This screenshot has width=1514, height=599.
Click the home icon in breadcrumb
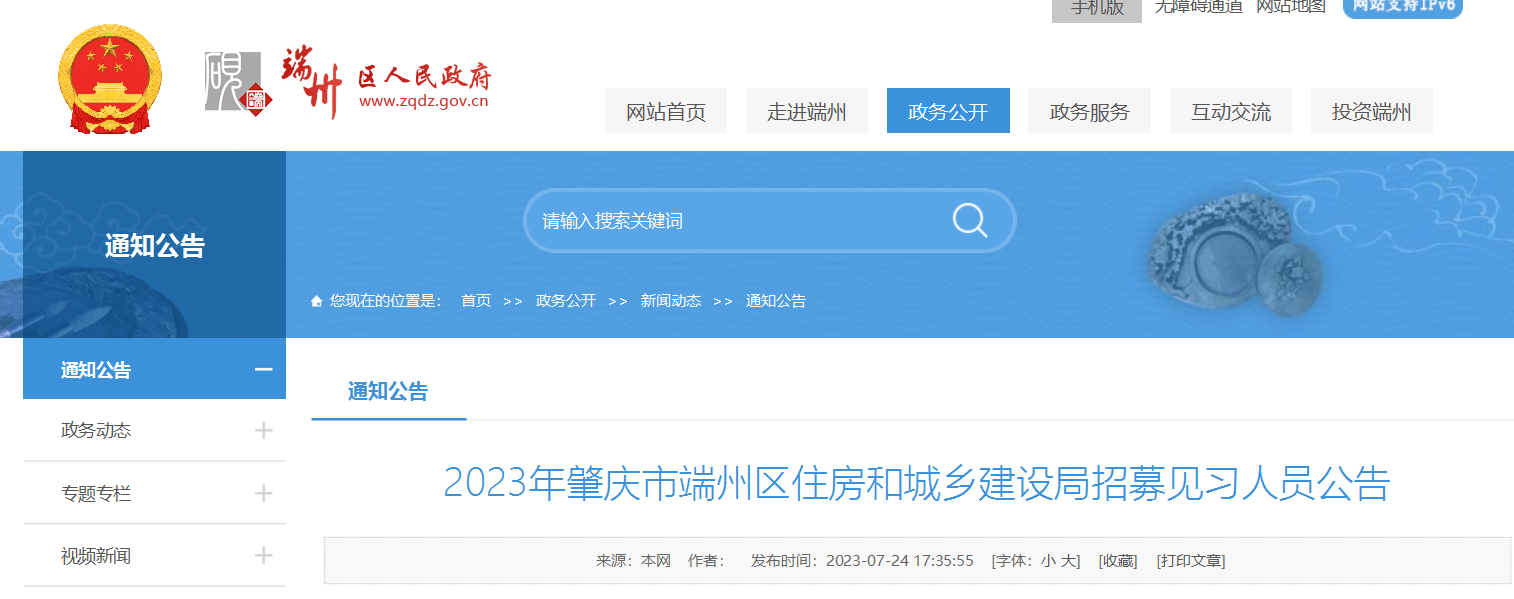[317, 301]
